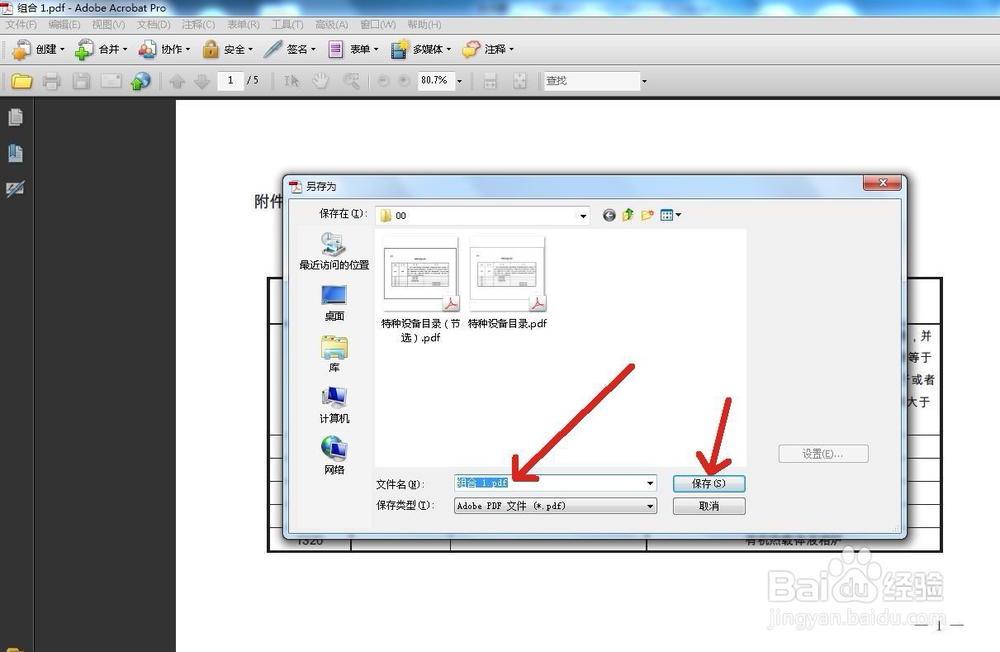Go up one folder level
Viewport: 1000px width, 652px height.
(x=627, y=215)
